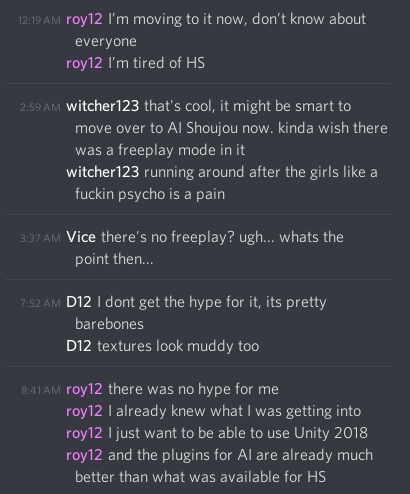Image resolution: width=410 pixels, height=494 pixels.
Task: Select message 'I just want to be able to use Unity 2018'
Action: 238,433
